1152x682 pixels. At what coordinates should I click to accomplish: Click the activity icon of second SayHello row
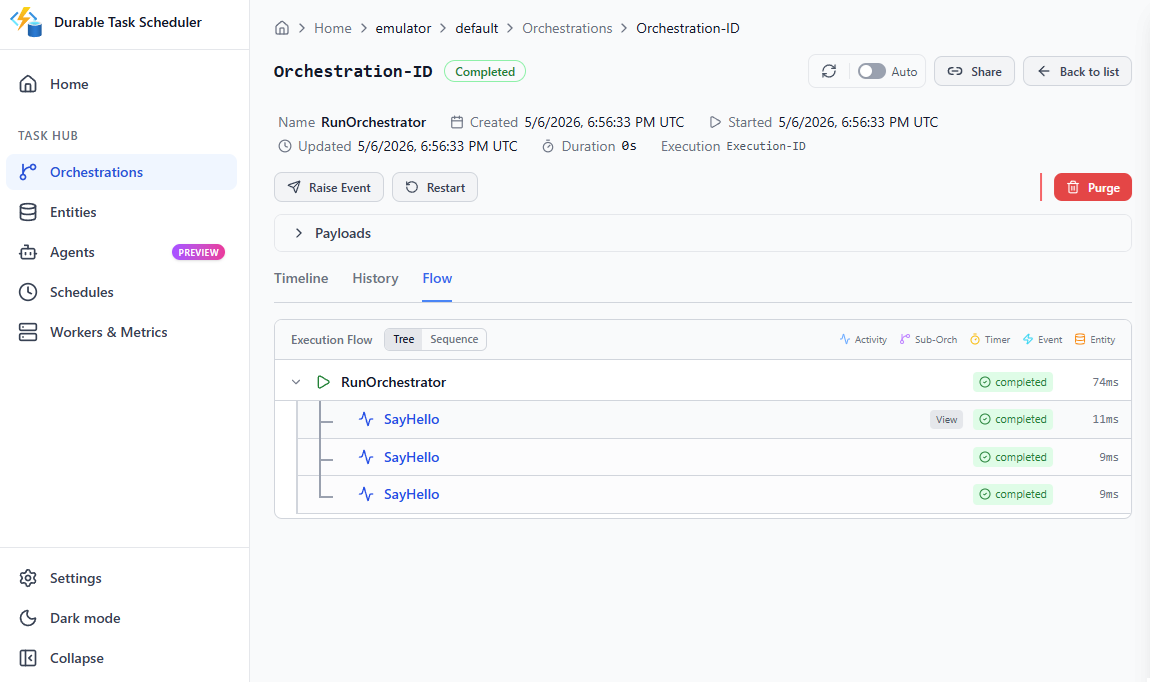tap(366, 457)
